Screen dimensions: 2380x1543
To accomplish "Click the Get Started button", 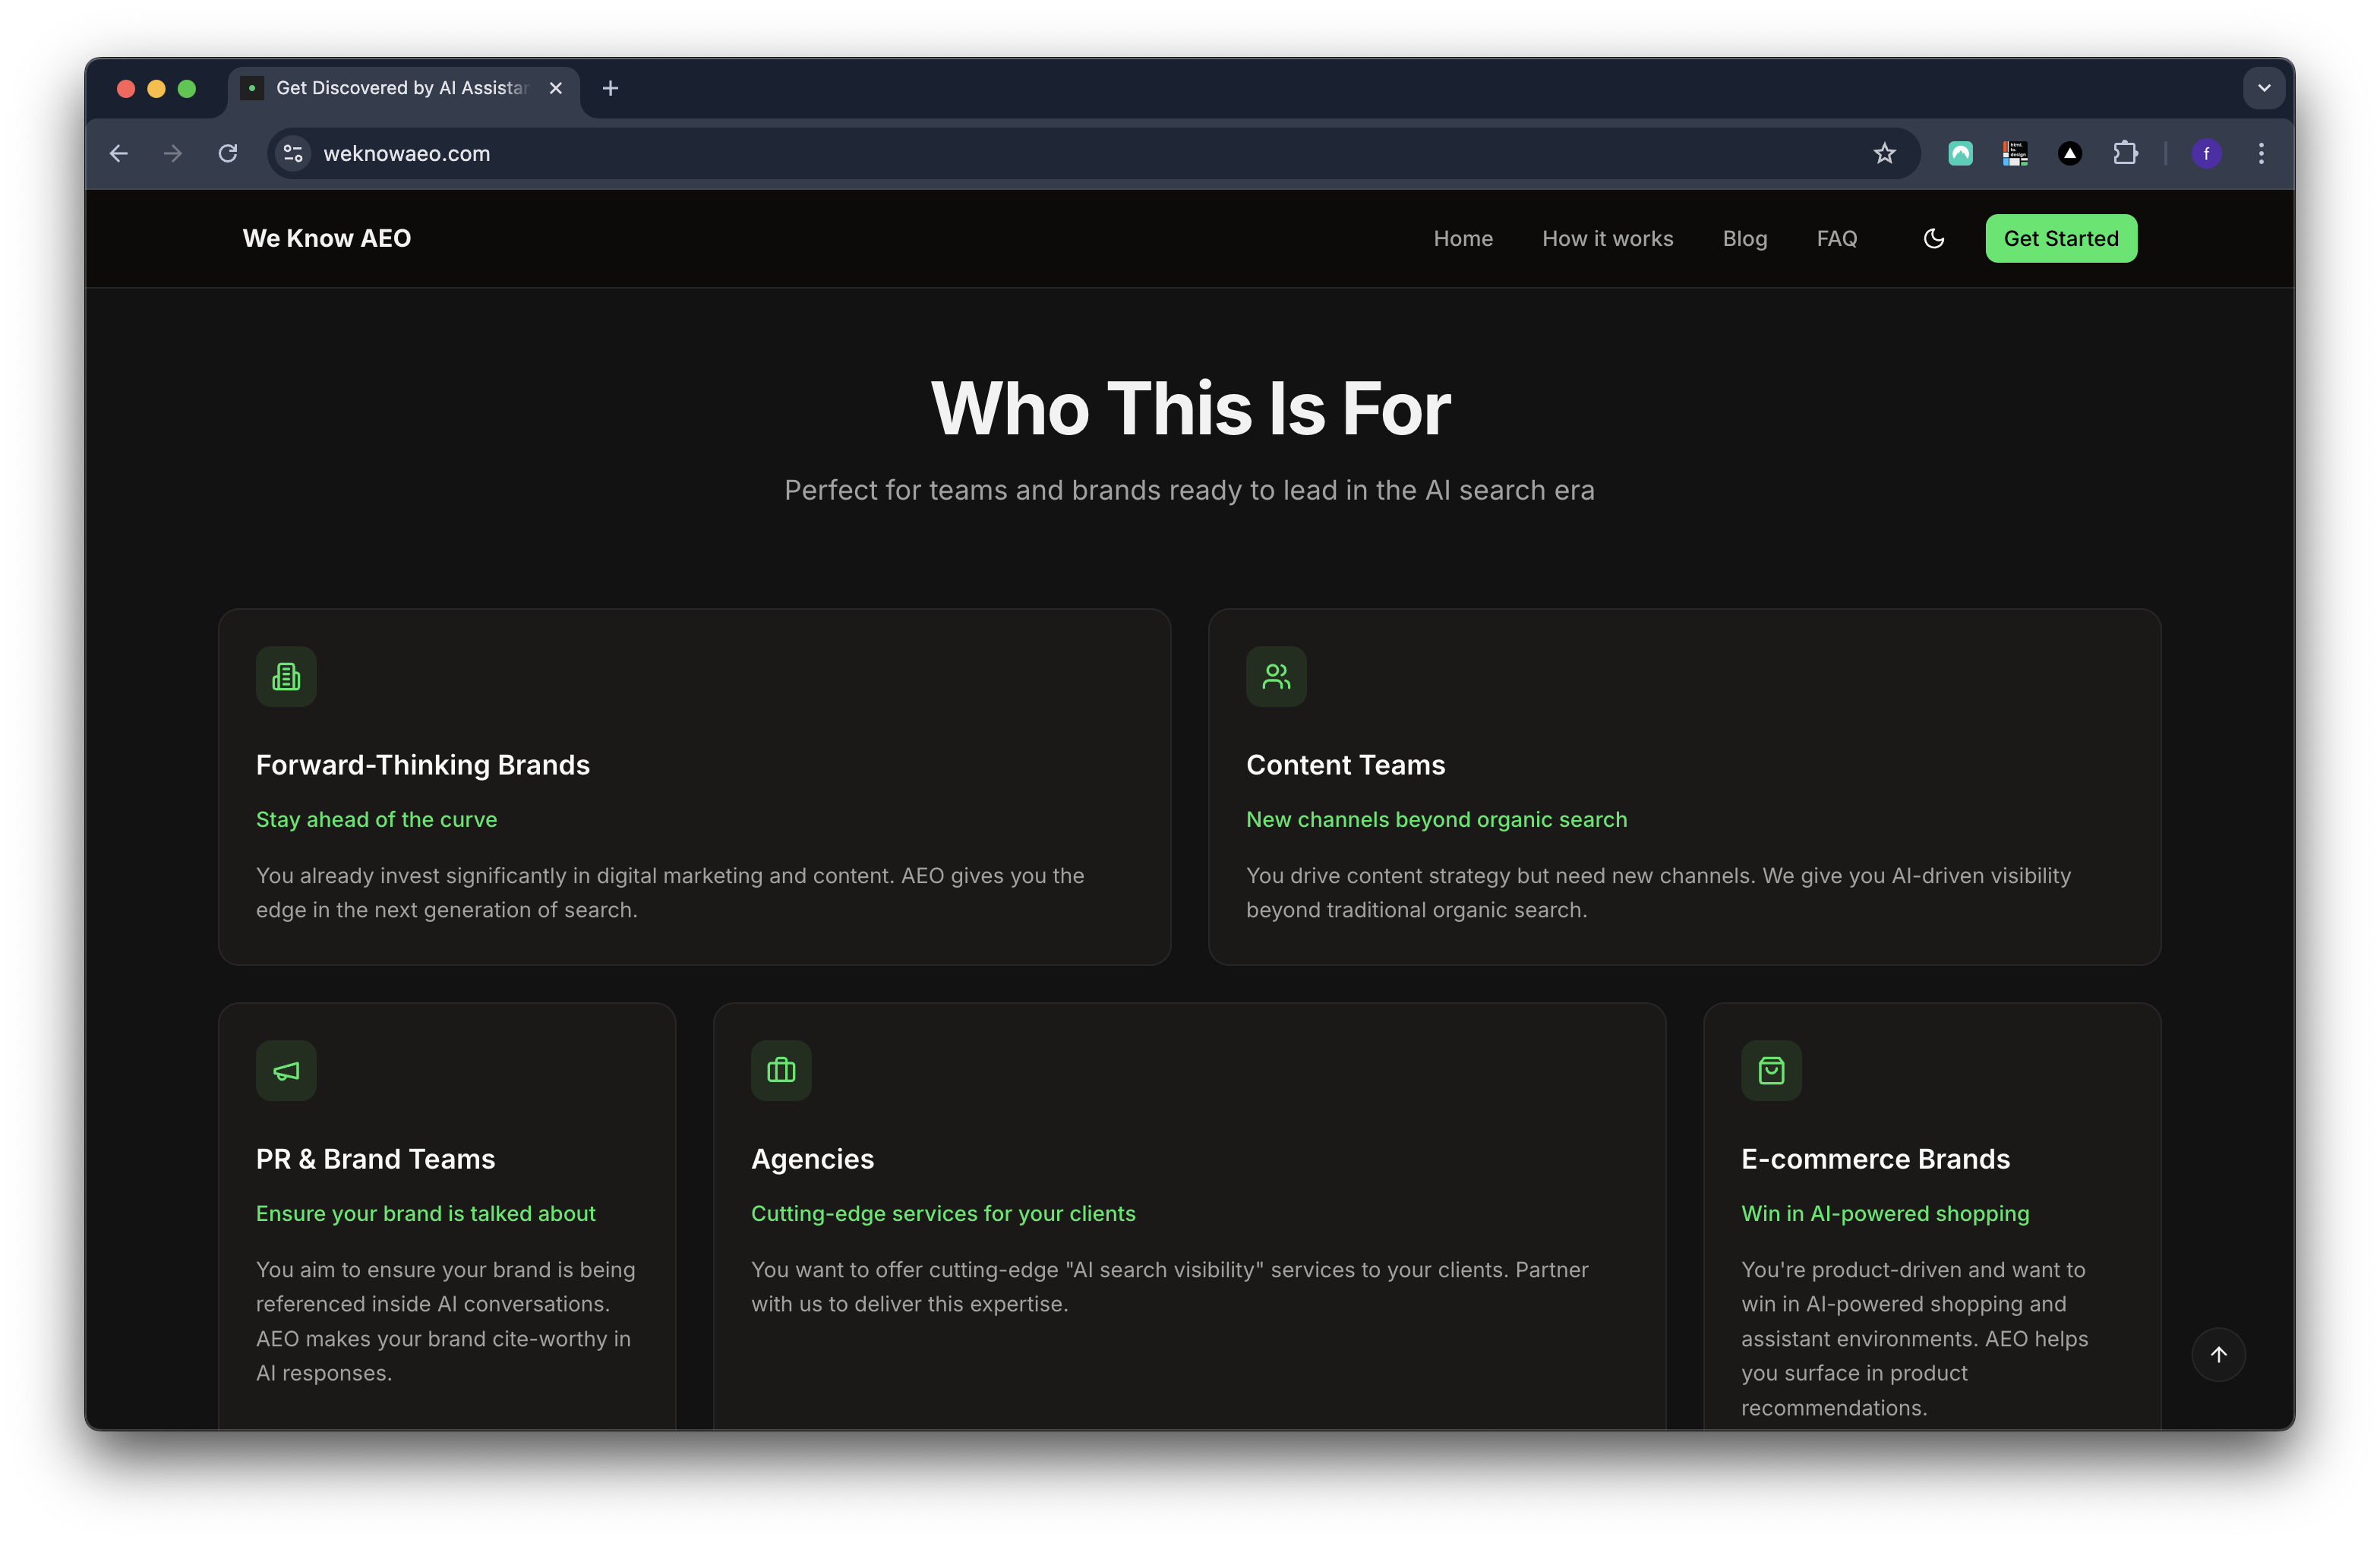I will pos(2060,238).
